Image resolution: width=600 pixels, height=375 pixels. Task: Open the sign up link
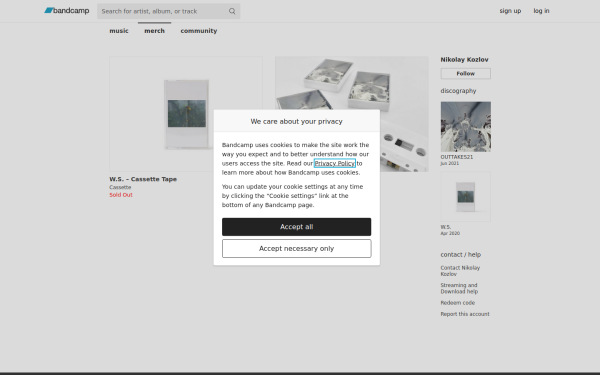[510, 11]
